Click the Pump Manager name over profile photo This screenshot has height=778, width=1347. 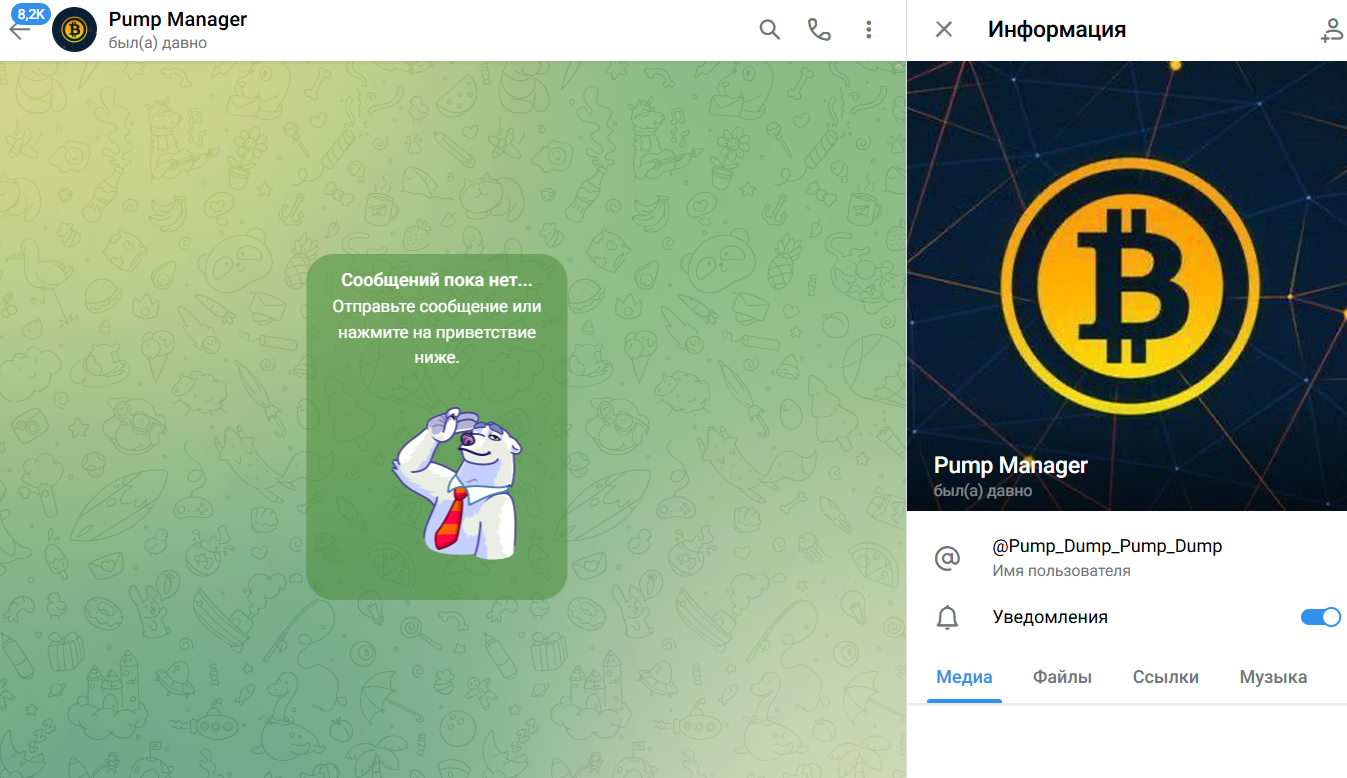(x=1010, y=465)
